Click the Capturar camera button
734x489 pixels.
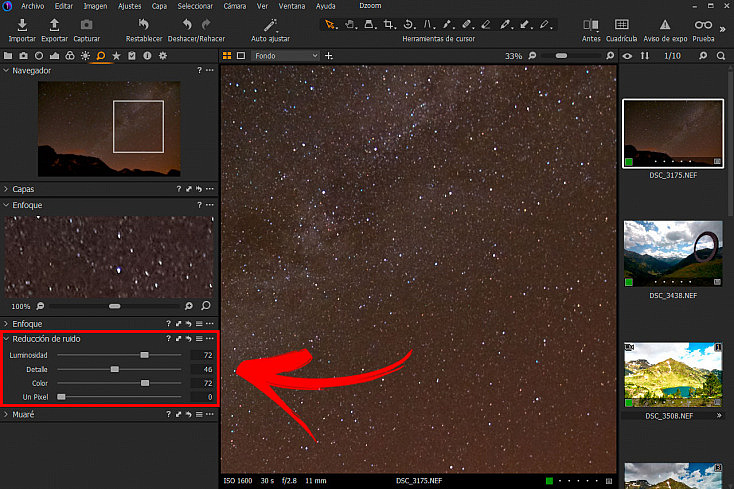pyautogui.click(x=87, y=30)
